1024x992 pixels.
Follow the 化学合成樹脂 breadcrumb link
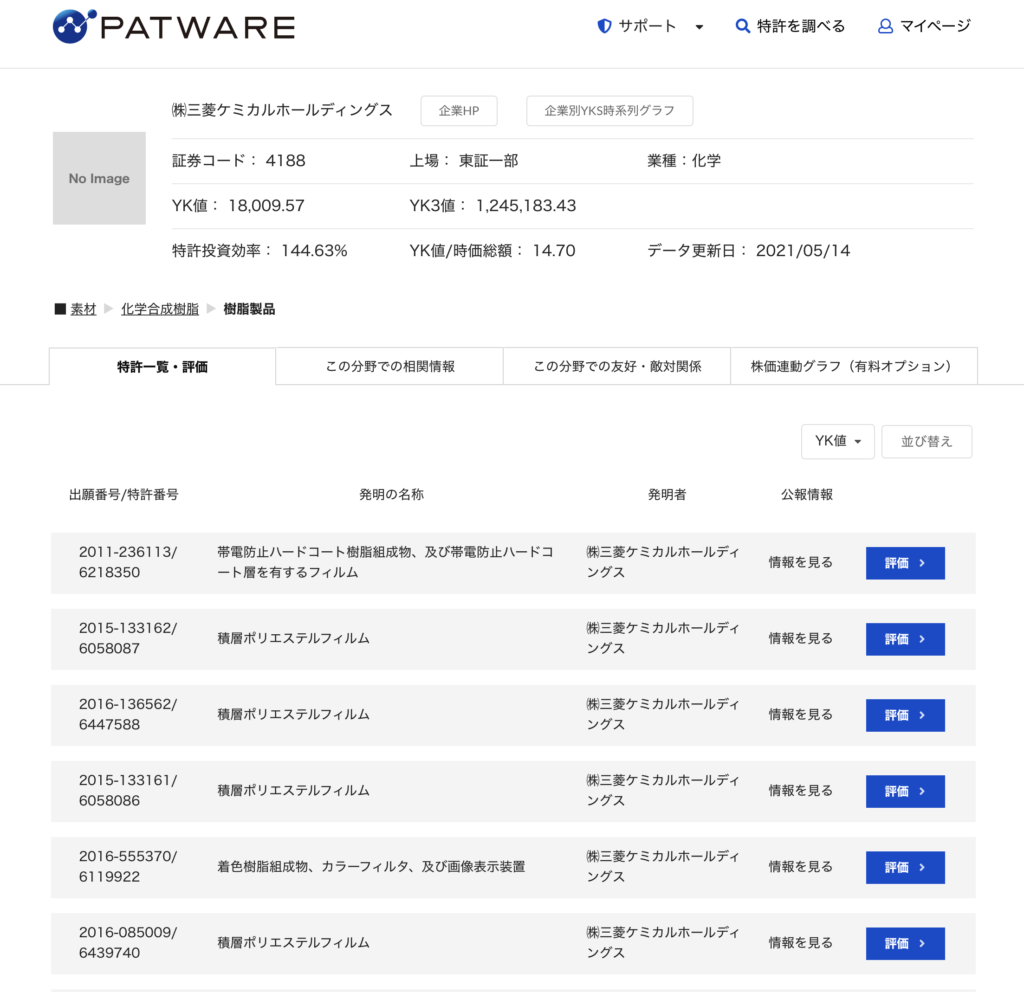[160, 309]
